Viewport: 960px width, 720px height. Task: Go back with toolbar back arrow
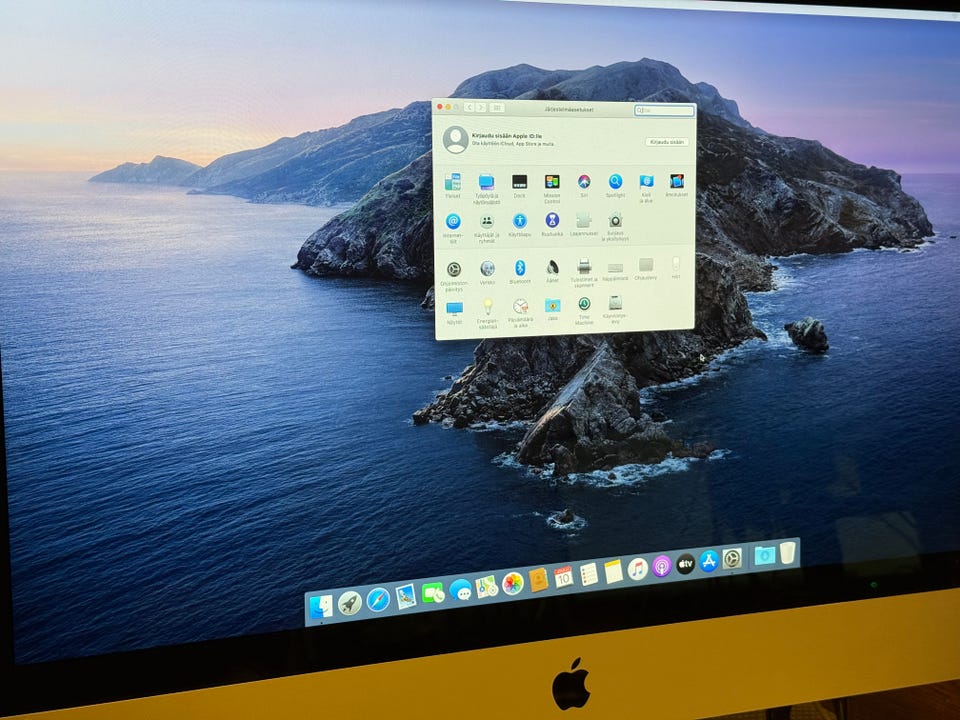[469, 108]
